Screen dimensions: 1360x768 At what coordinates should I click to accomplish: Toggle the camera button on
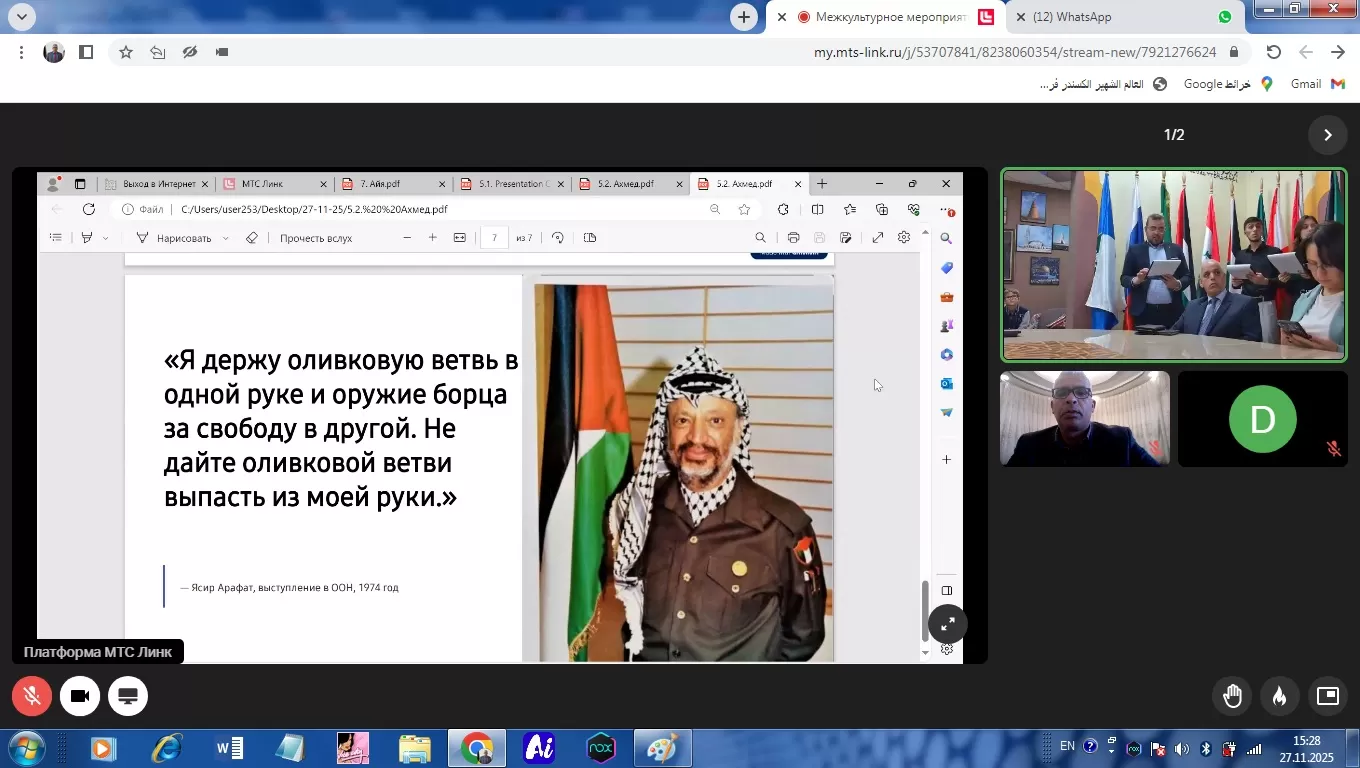pyautogui.click(x=80, y=696)
